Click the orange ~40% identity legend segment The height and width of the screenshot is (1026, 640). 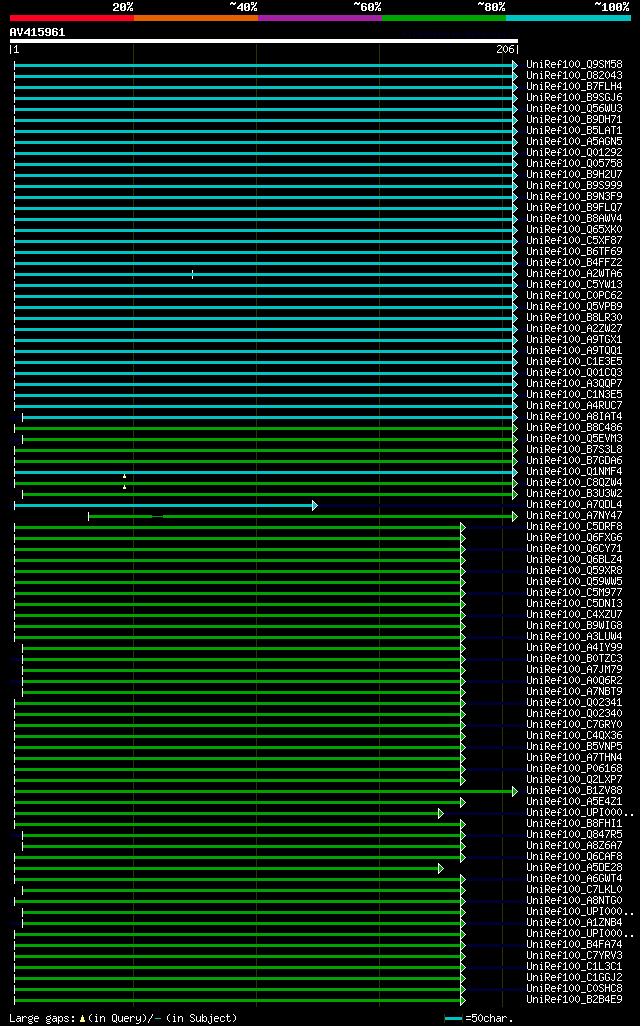(x=196, y=18)
